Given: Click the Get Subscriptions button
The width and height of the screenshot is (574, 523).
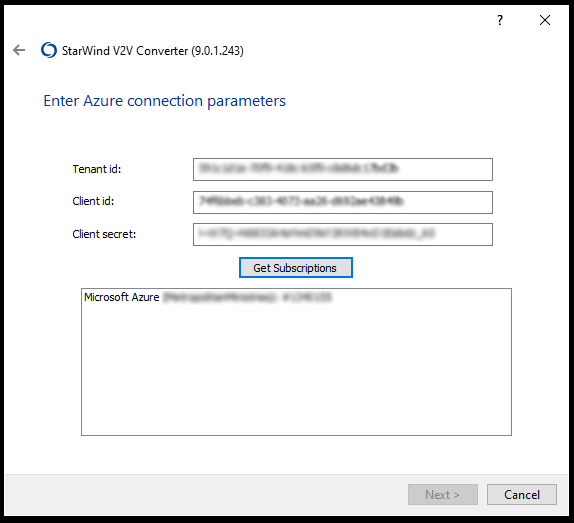Looking at the screenshot, I should pos(296,268).
